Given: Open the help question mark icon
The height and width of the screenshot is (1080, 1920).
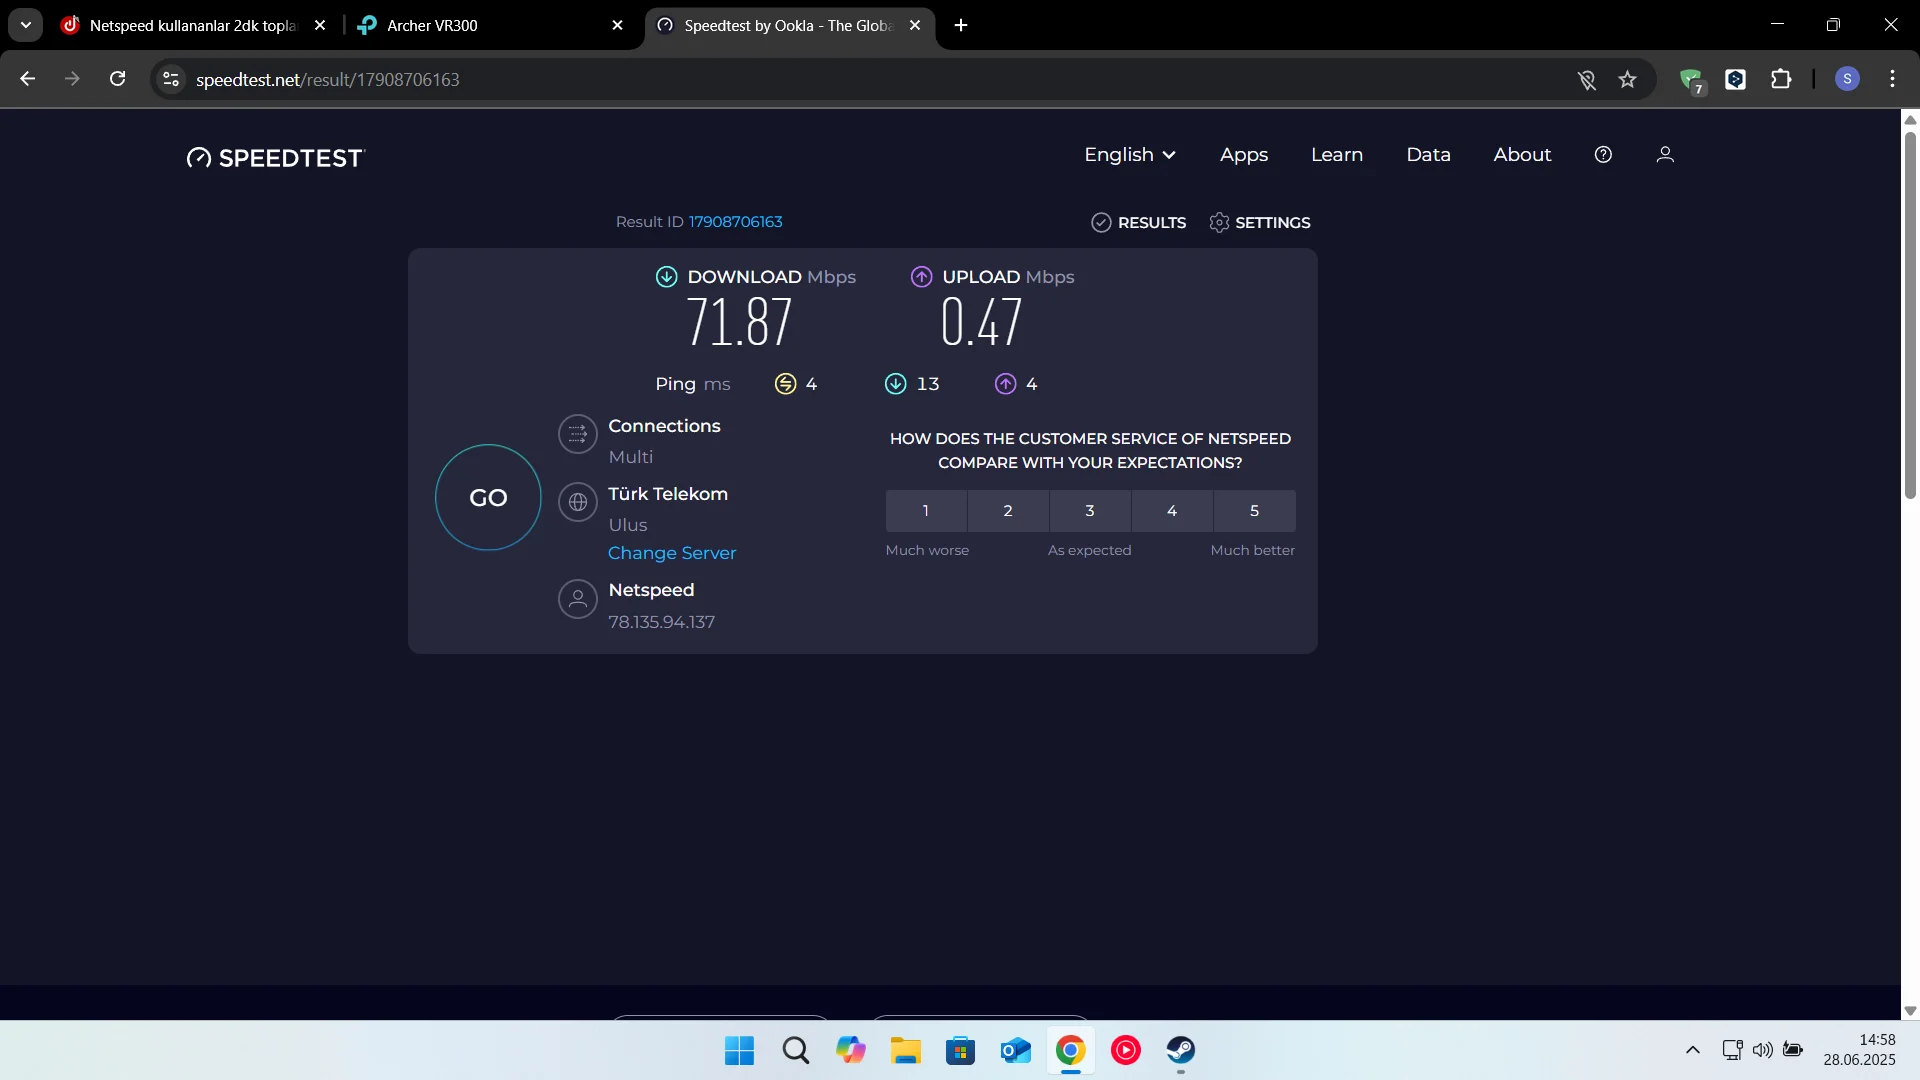Looking at the screenshot, I should click(1603, 155).
